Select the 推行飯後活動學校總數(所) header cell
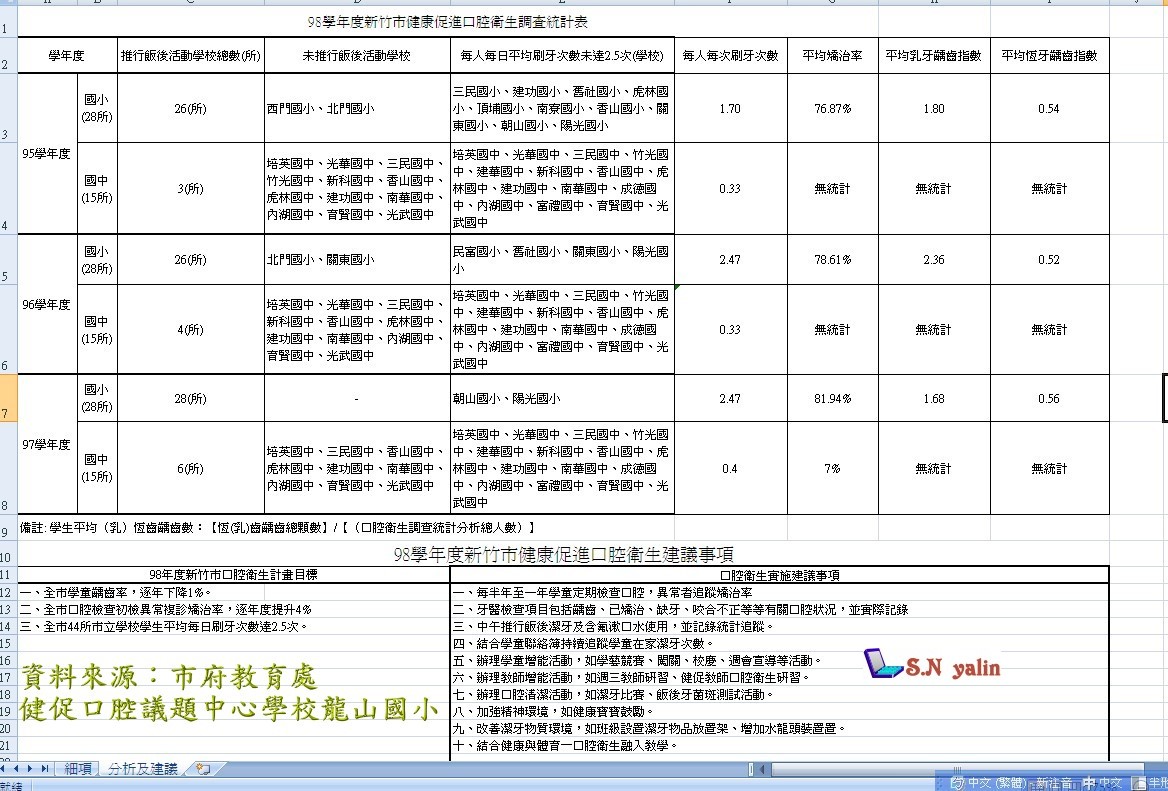Image resolution: width=1168 pixels, height=791 pixels. 191,56
